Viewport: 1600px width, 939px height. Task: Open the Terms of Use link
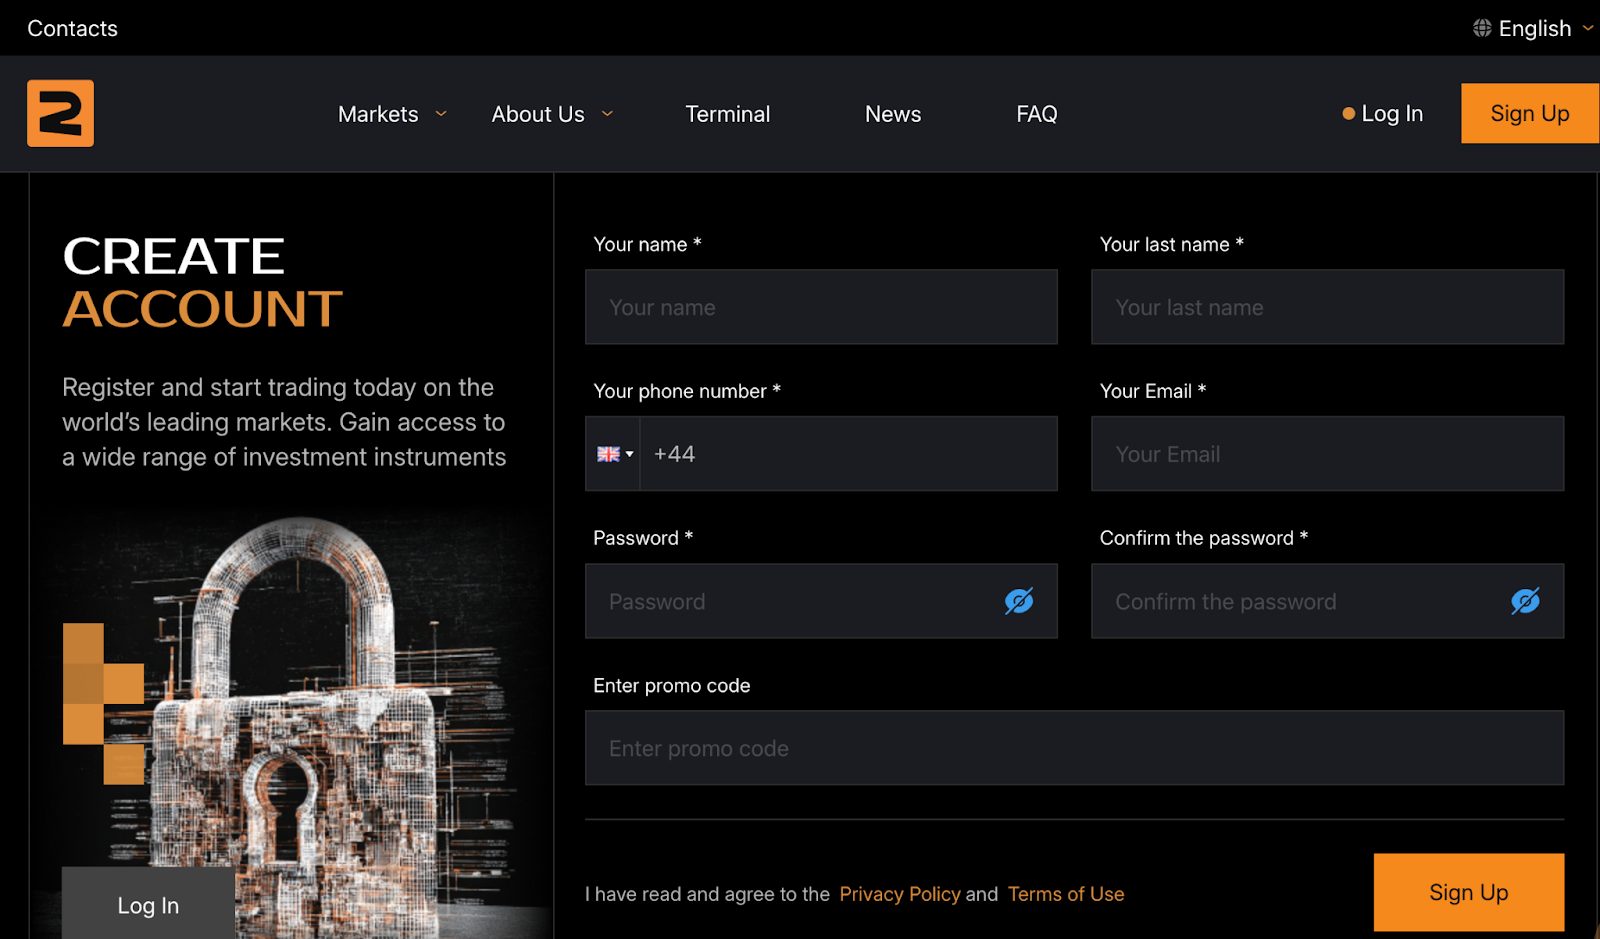point(1065,894)
